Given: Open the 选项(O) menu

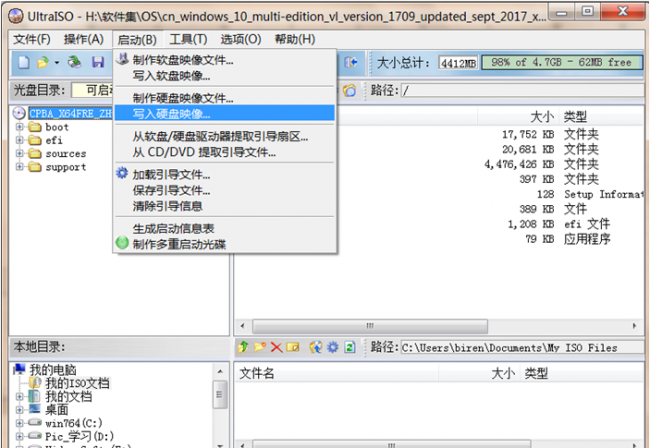Looking at the screenshot, I should (241, 39).
